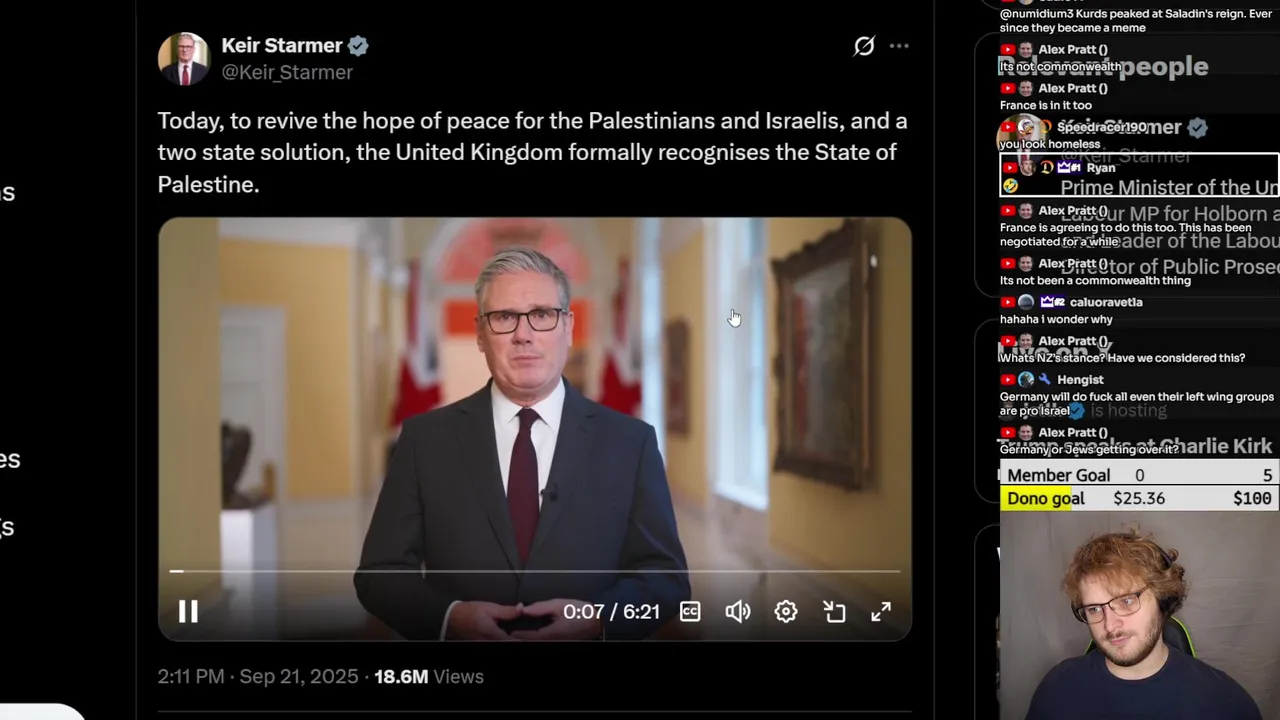The image size is (1280, 720).
Task: Open the @Keir_Starmer handle link
Action: pos(287,72)
